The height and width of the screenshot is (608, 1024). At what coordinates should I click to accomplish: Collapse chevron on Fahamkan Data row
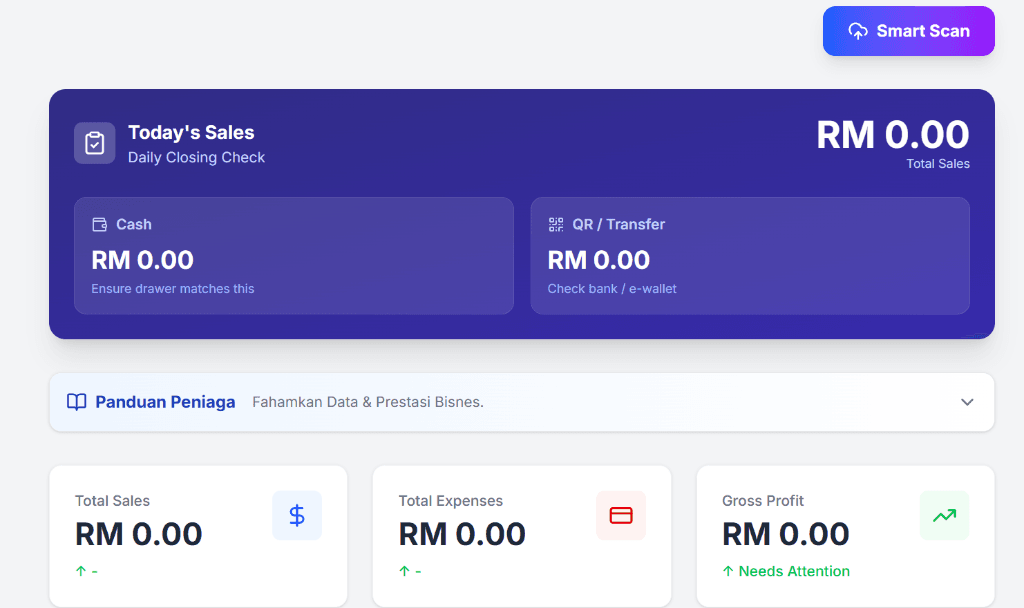(x=966, y=401)
